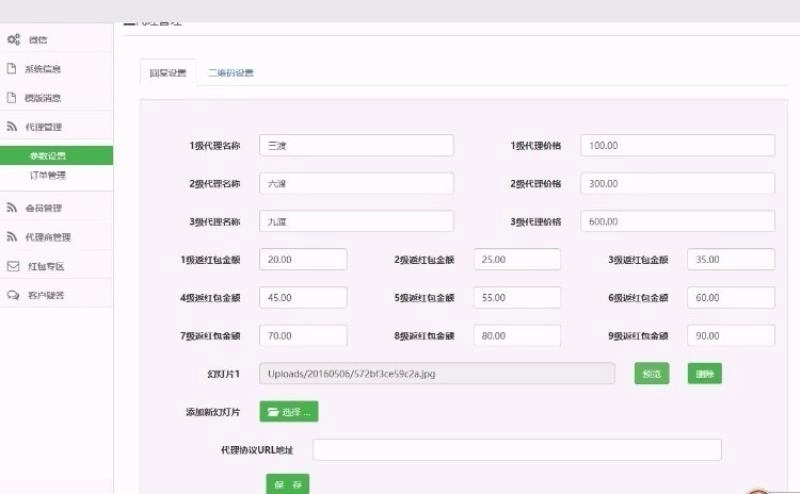The width and height of the screenshot is (800, 494).
Task: Click the envelope icon beside 红包专区
Action: [13, 266]
